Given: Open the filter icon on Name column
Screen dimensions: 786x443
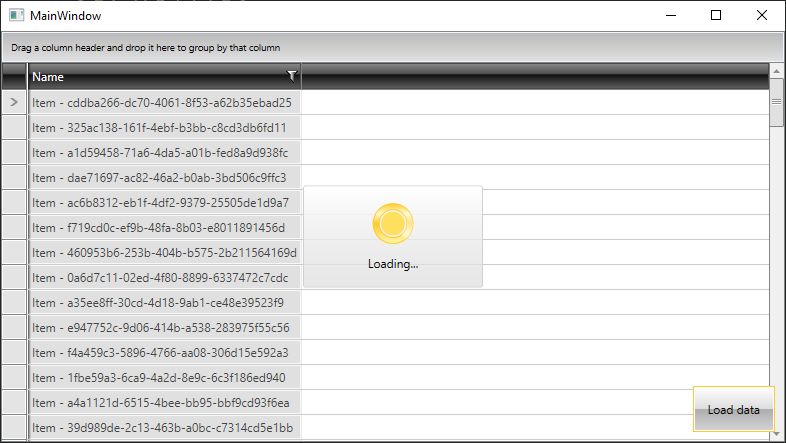Looking at the screenshot, I should [x=291, y=75].
